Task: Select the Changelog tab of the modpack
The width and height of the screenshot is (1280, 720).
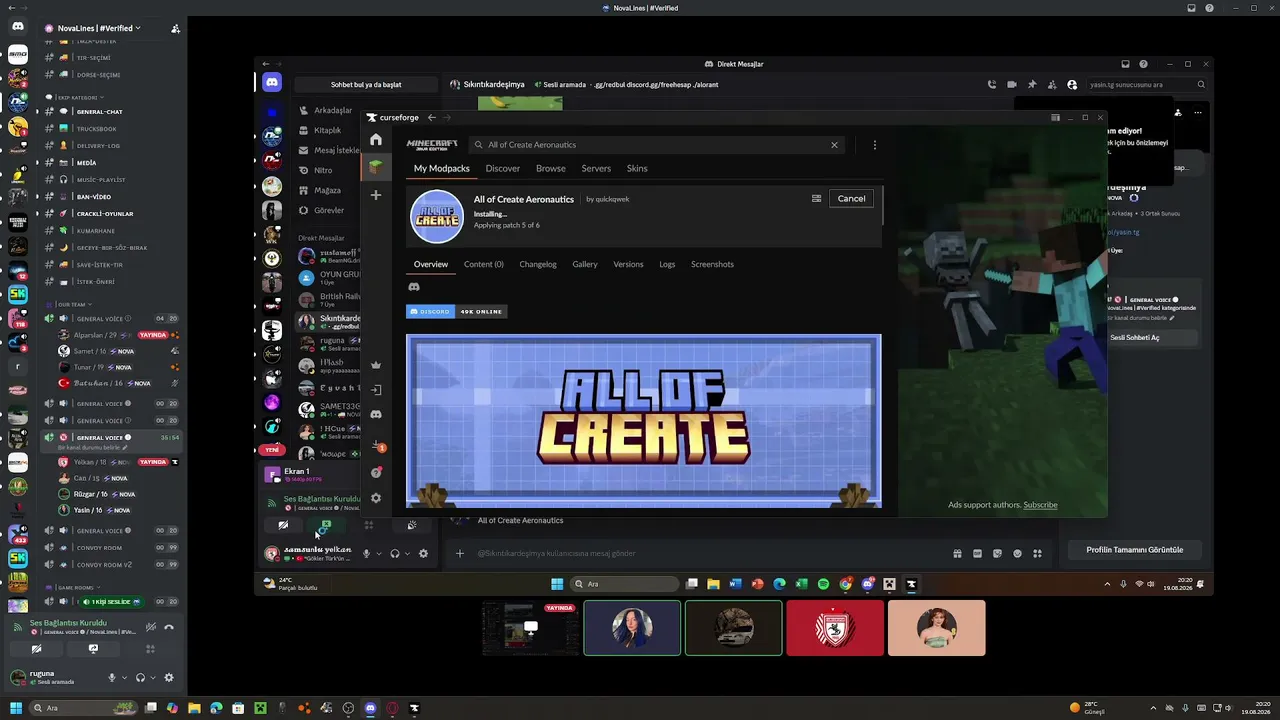Action: (x=538, y=264)
